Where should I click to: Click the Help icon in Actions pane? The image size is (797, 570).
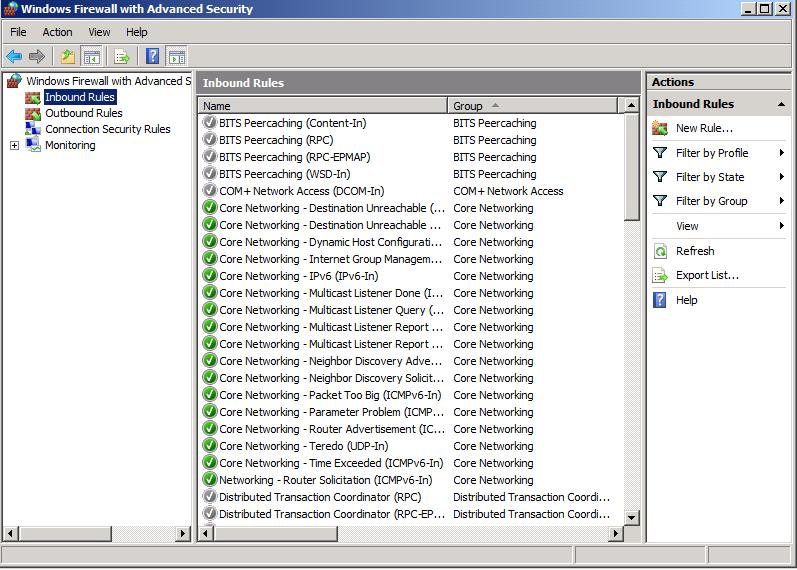coord(660,299)
